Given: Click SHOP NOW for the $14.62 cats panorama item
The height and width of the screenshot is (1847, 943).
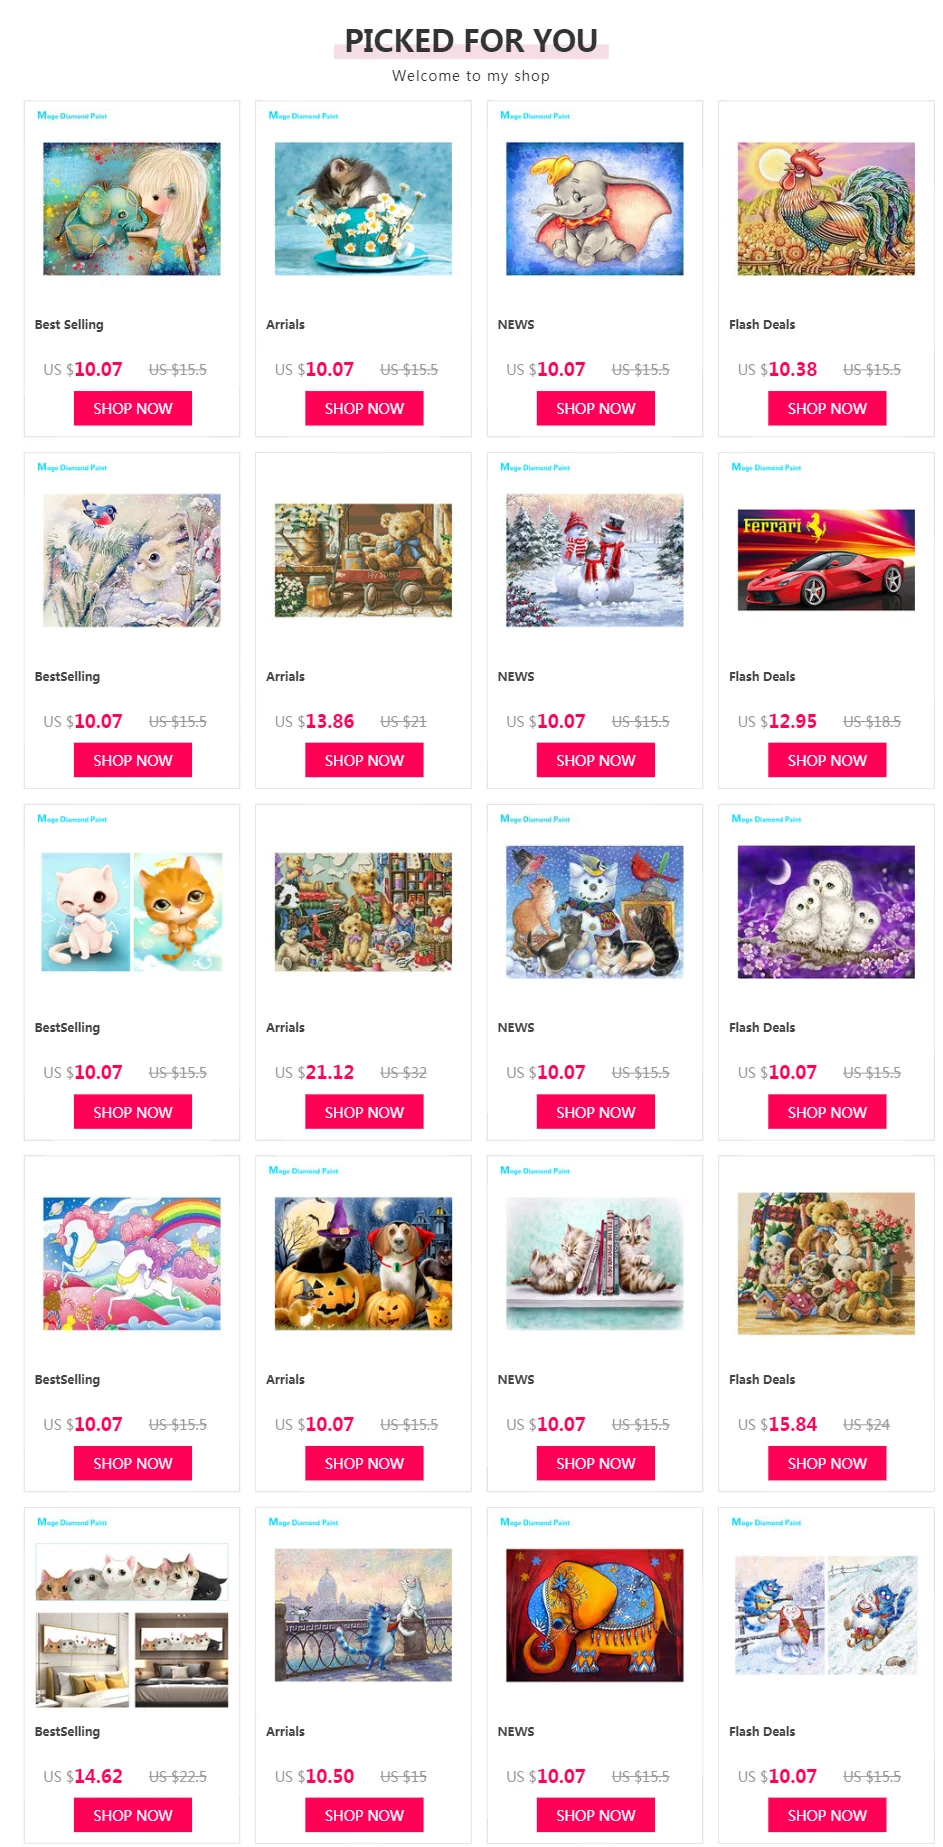Looking at the screenshot, I should tap(133, 1815).
